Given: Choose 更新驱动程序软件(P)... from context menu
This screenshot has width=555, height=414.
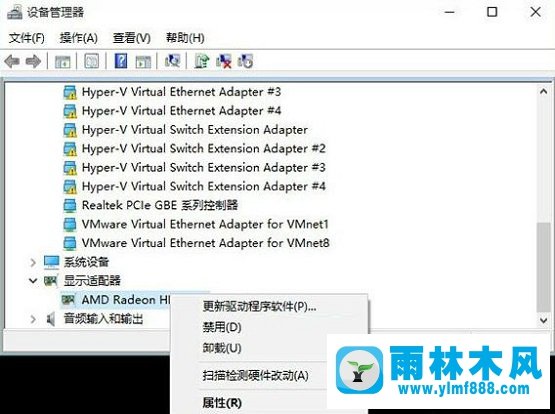Looking at the screenshot, I should [259, 306].
